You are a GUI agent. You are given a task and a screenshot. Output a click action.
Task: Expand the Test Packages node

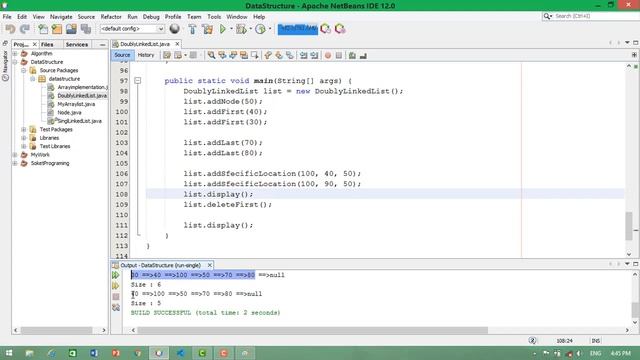(x=24, y=129)
